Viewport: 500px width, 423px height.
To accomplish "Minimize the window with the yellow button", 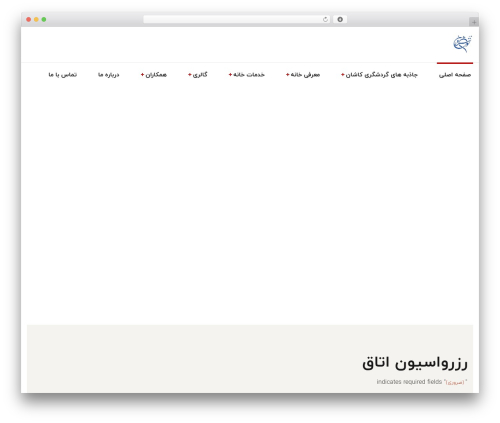I will click(x=36, y=19).
